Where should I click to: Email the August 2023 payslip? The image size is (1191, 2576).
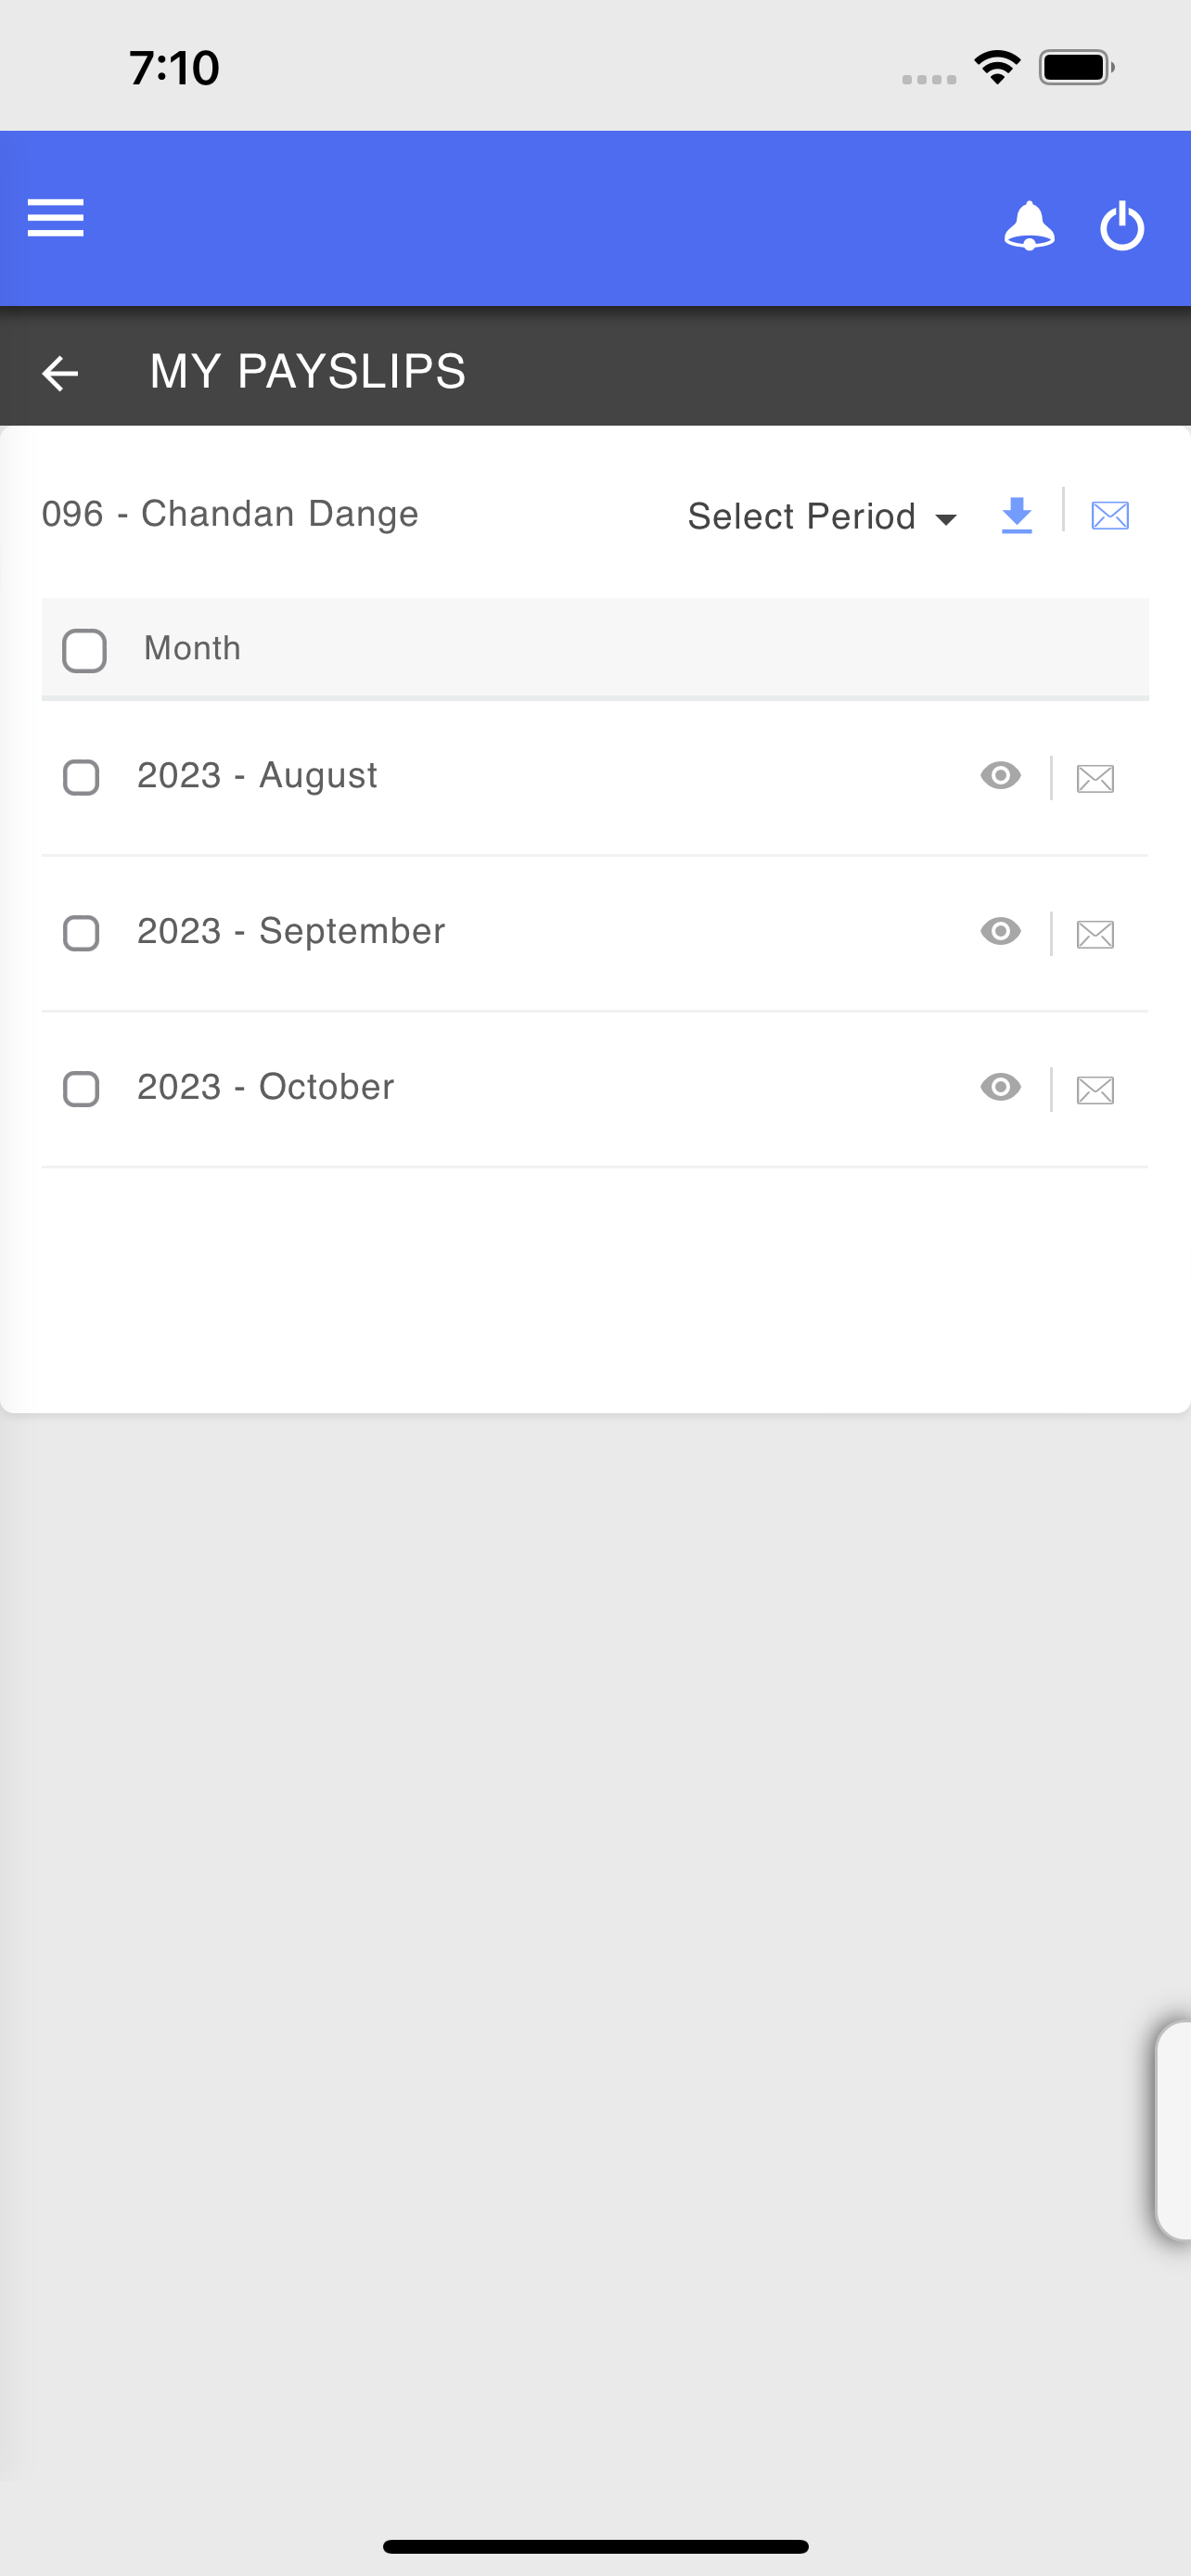pyautogui.click(x=1095, y=778)
